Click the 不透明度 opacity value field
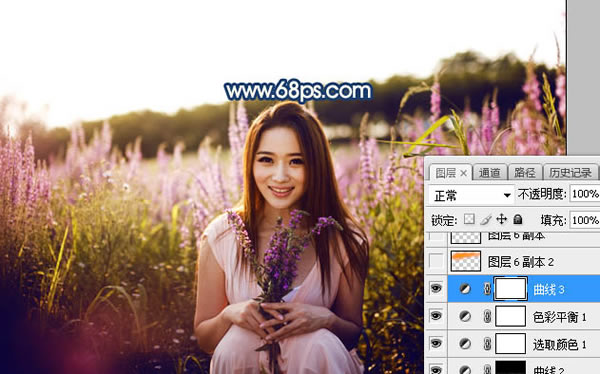 pyautogui.click(x=585, y=194)
